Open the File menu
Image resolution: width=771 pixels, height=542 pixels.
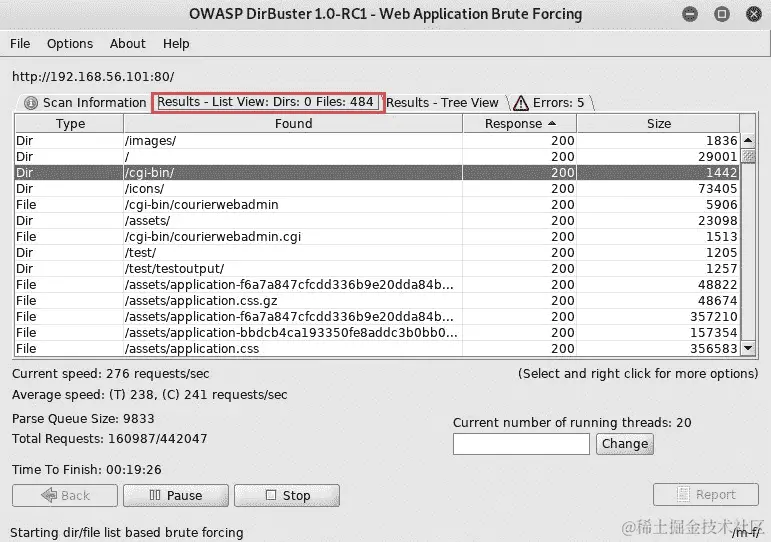[x=20, y=44]
